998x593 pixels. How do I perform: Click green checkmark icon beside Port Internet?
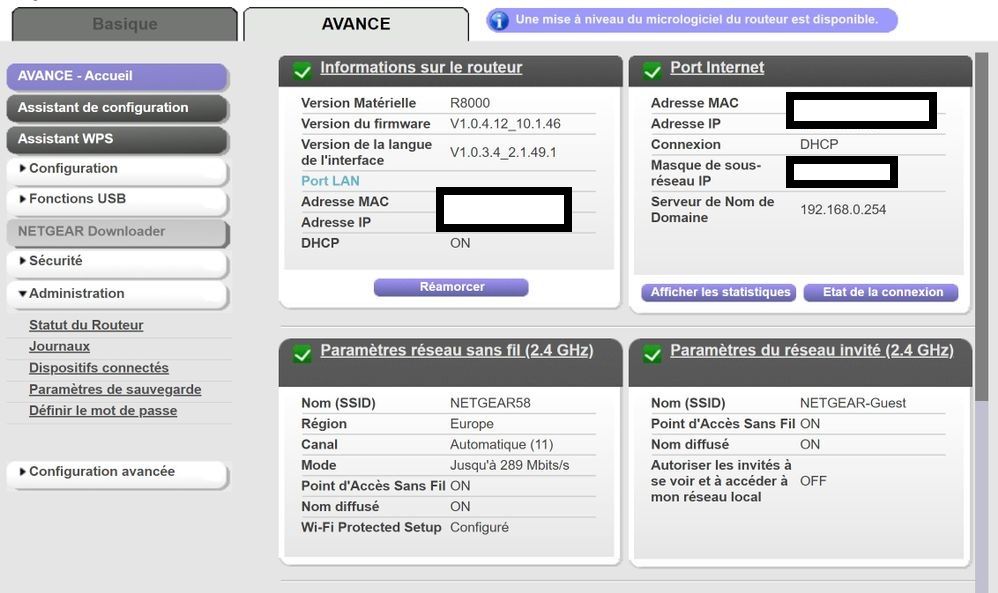point(652,71)
